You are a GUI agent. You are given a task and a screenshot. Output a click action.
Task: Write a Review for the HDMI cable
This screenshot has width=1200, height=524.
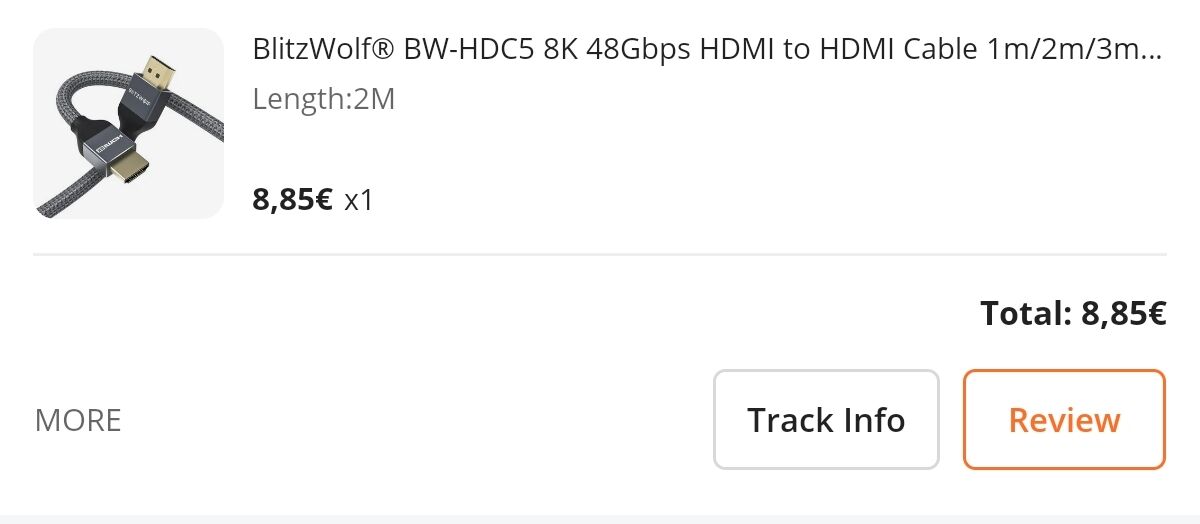[1064, 419]
